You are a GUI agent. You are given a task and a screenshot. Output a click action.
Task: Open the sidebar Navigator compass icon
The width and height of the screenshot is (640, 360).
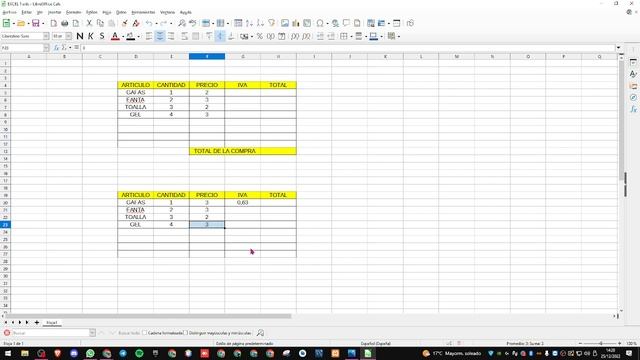point(633,98)
